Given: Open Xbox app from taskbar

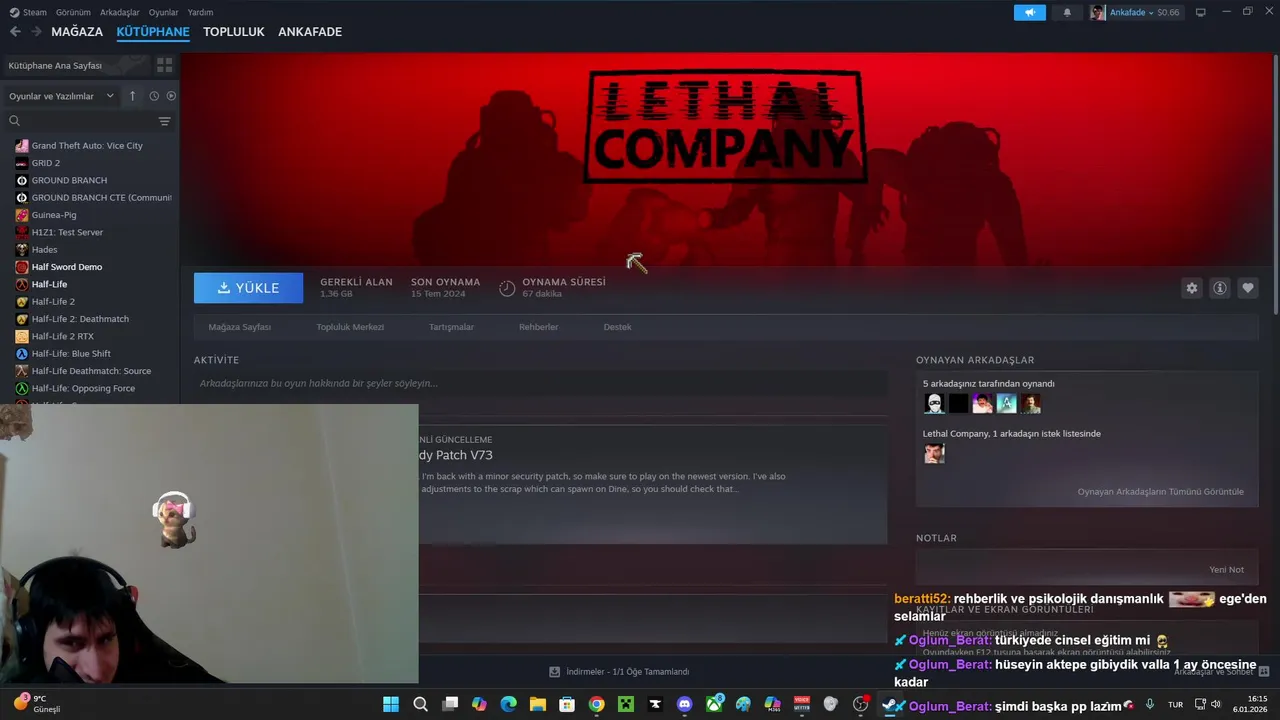Looking at the screenshot, I should click(714, 704).
